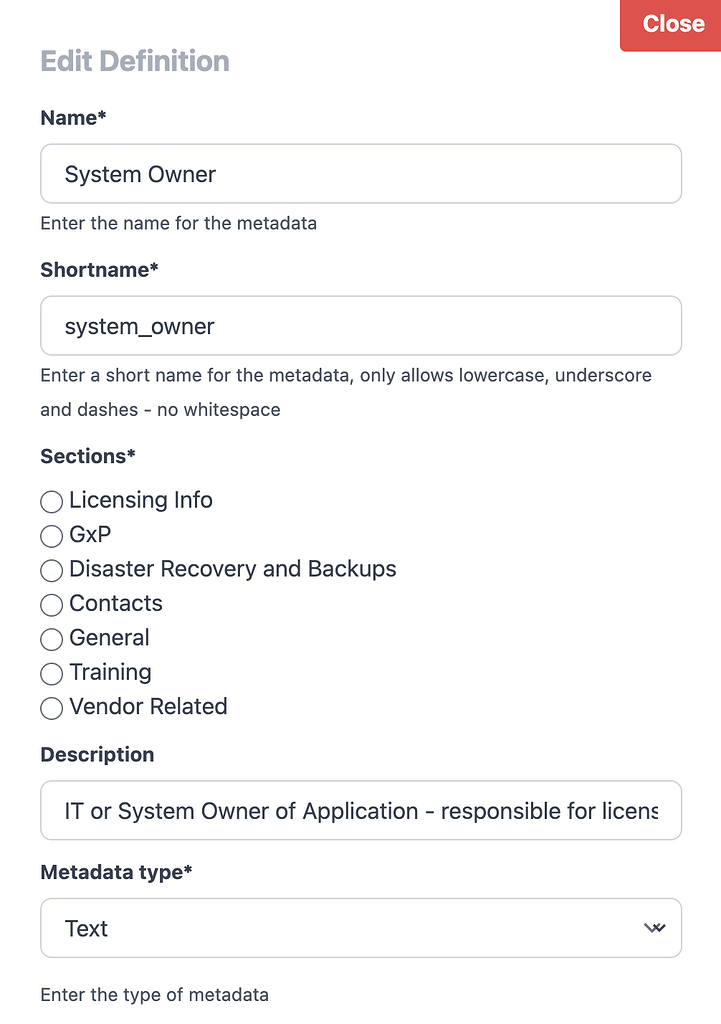Select the General section option
The height and width of the screenshot is (1024, 721).
pyautogui.click(x=51, y=639)
